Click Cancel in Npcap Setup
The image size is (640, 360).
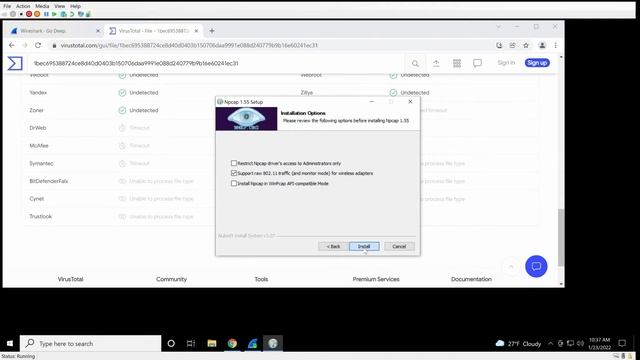[399, 246]
